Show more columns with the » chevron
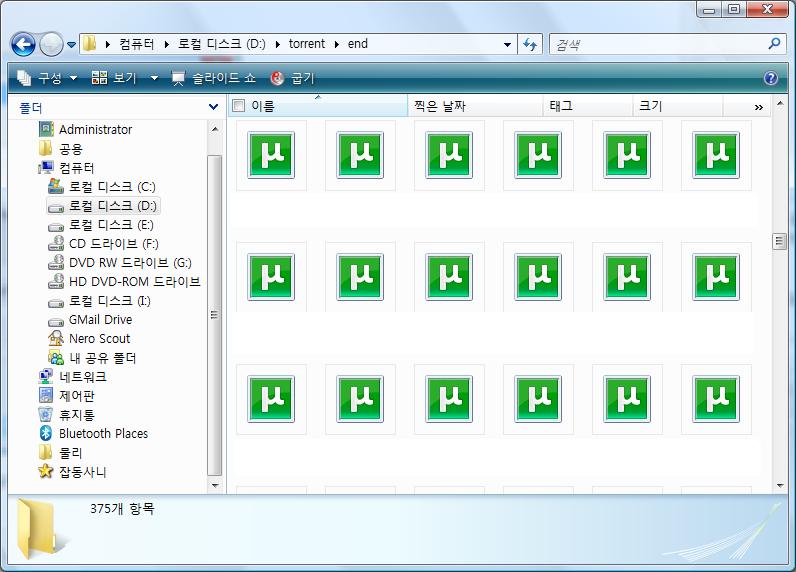Viewport: 796px width, 572px height. click(x=758, y=107)
